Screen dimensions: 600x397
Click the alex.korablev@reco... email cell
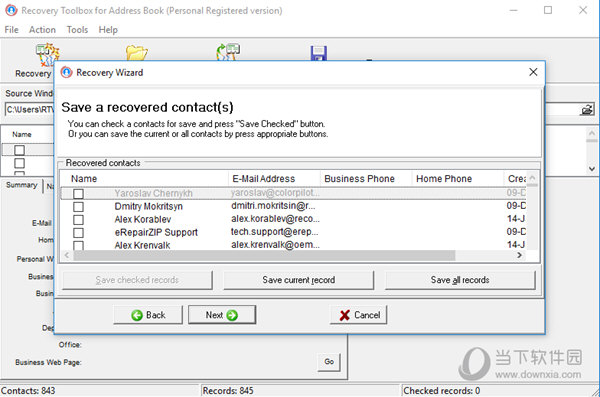click(275, 219)
